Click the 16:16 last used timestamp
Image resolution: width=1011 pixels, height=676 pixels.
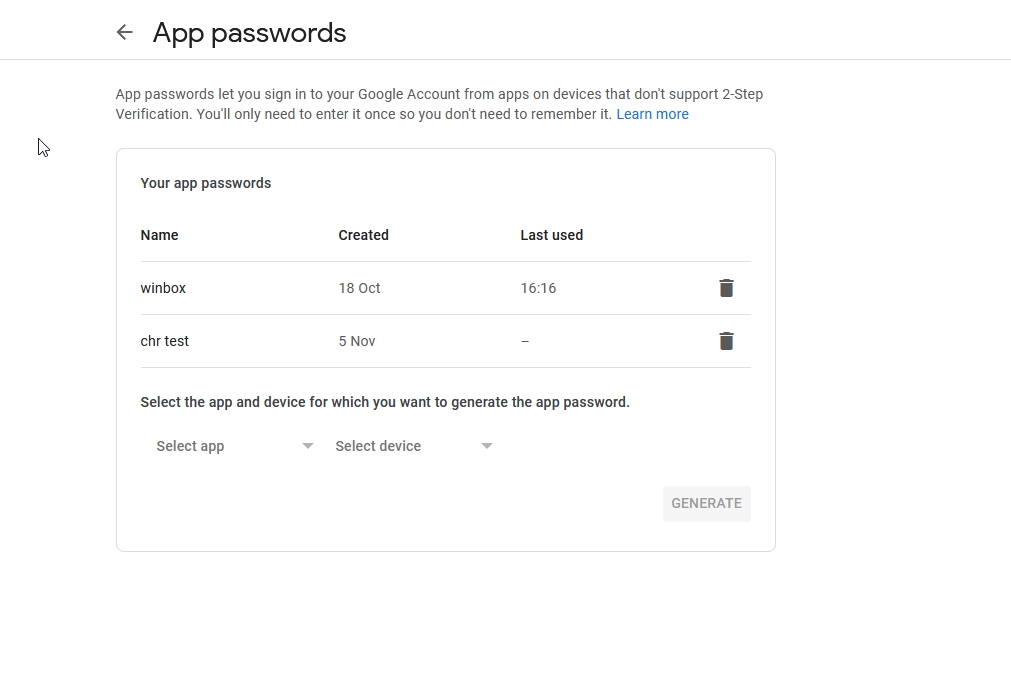(x=538, y=288)
